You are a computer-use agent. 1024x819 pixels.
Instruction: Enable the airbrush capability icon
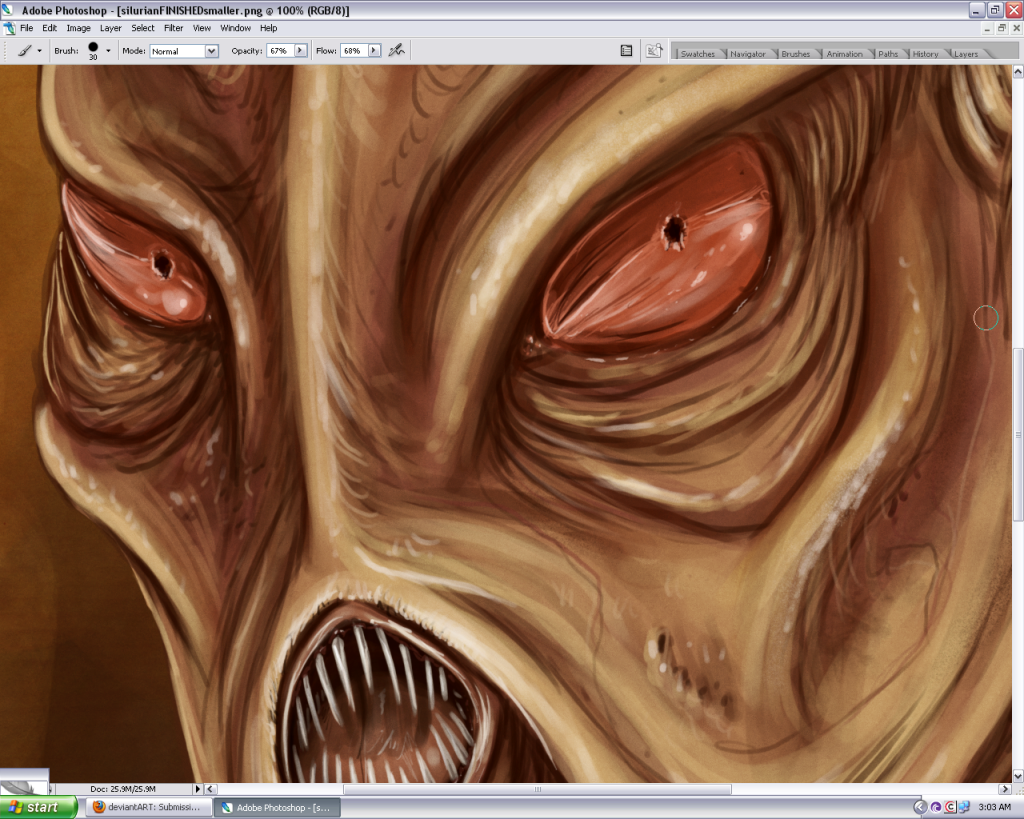396,50
